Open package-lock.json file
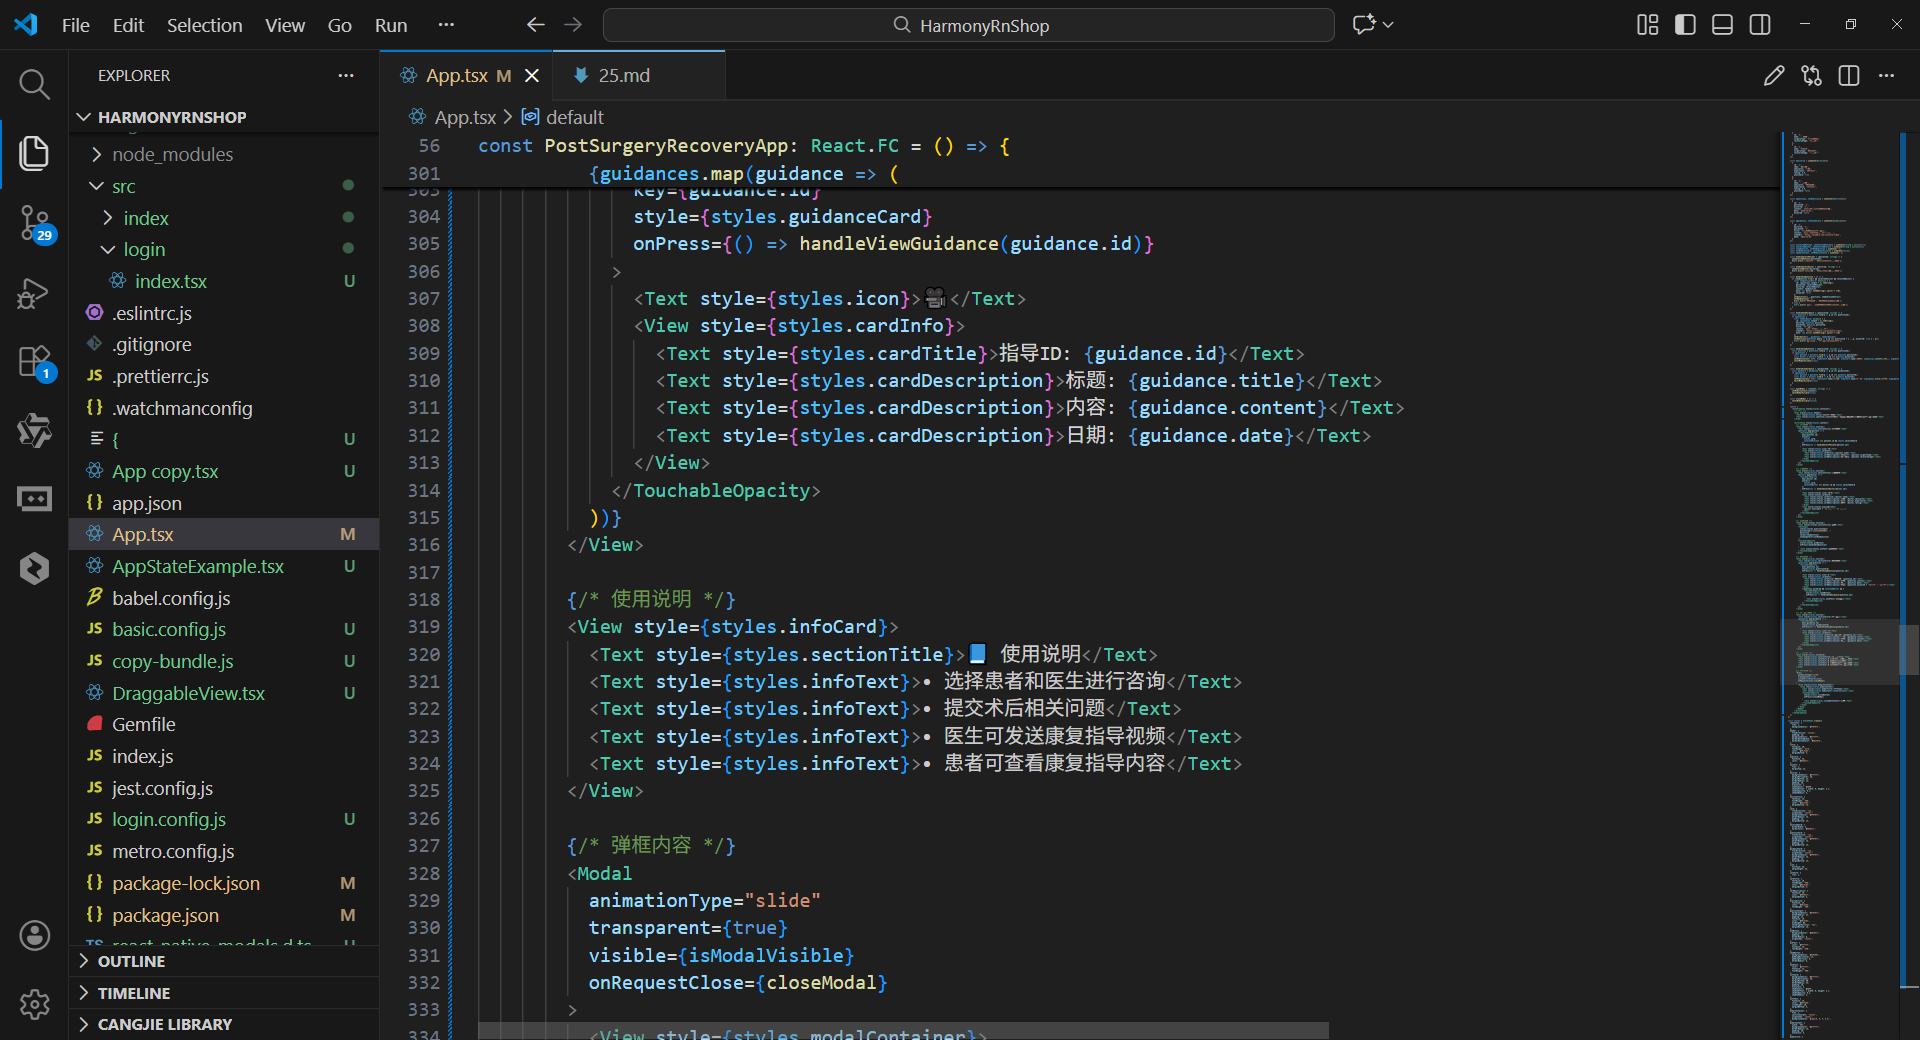1920x1040 pixels. point(224,883)
